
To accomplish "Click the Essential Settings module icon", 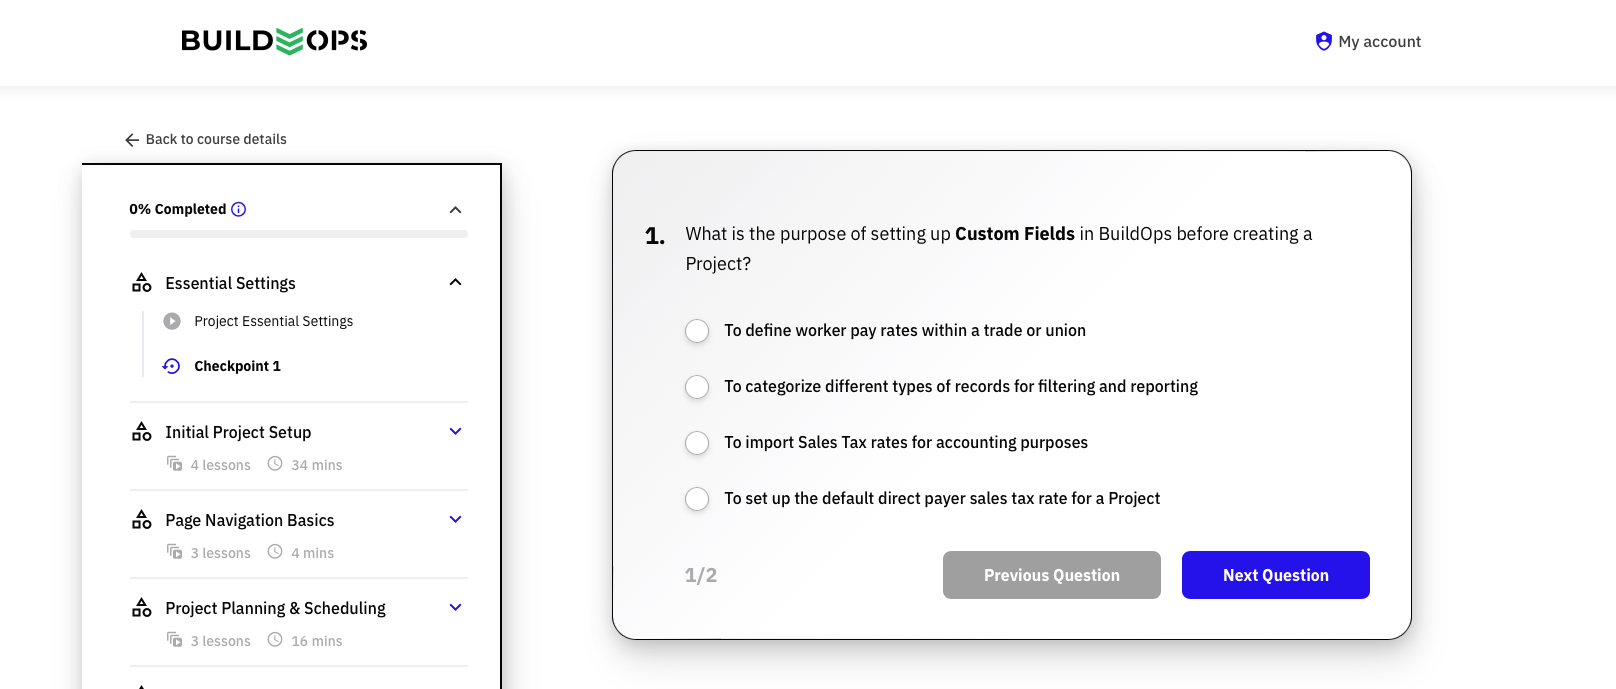I will click(142, 283).
